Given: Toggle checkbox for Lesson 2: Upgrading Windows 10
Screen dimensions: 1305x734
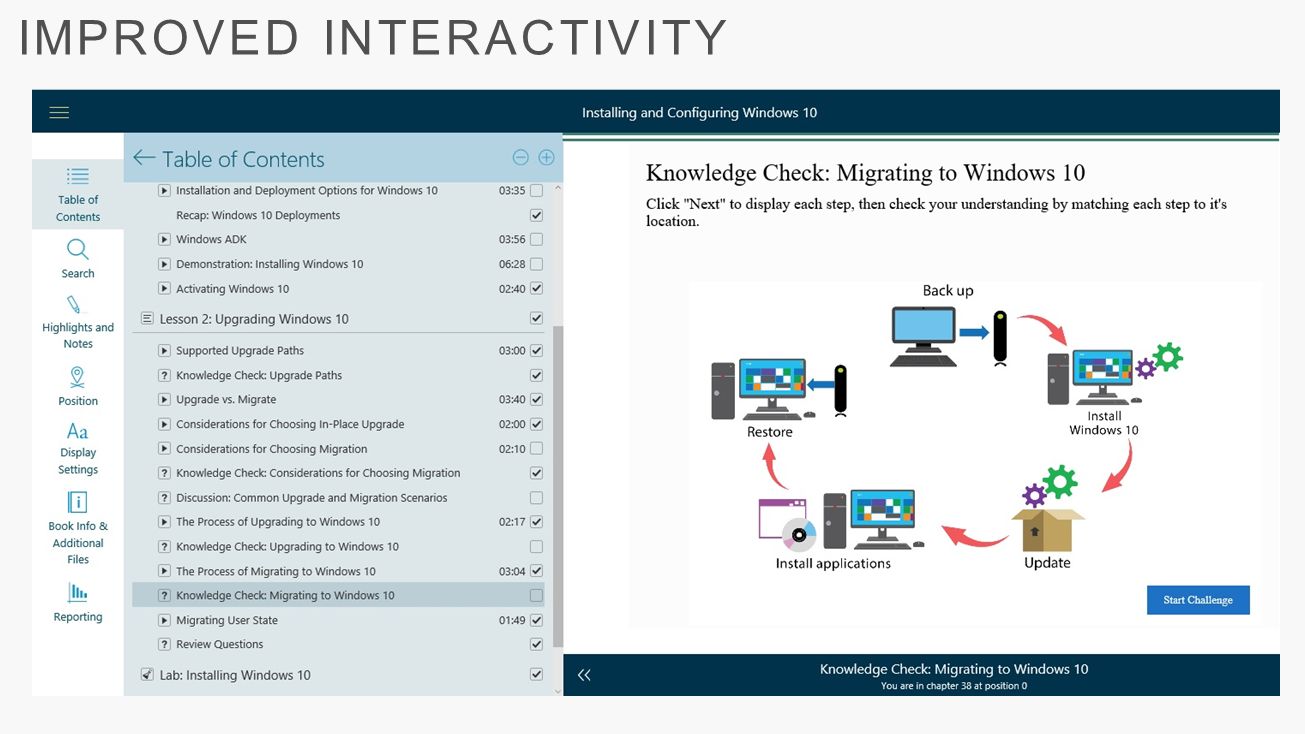Looking at the screenshot, I should [536, 318].
